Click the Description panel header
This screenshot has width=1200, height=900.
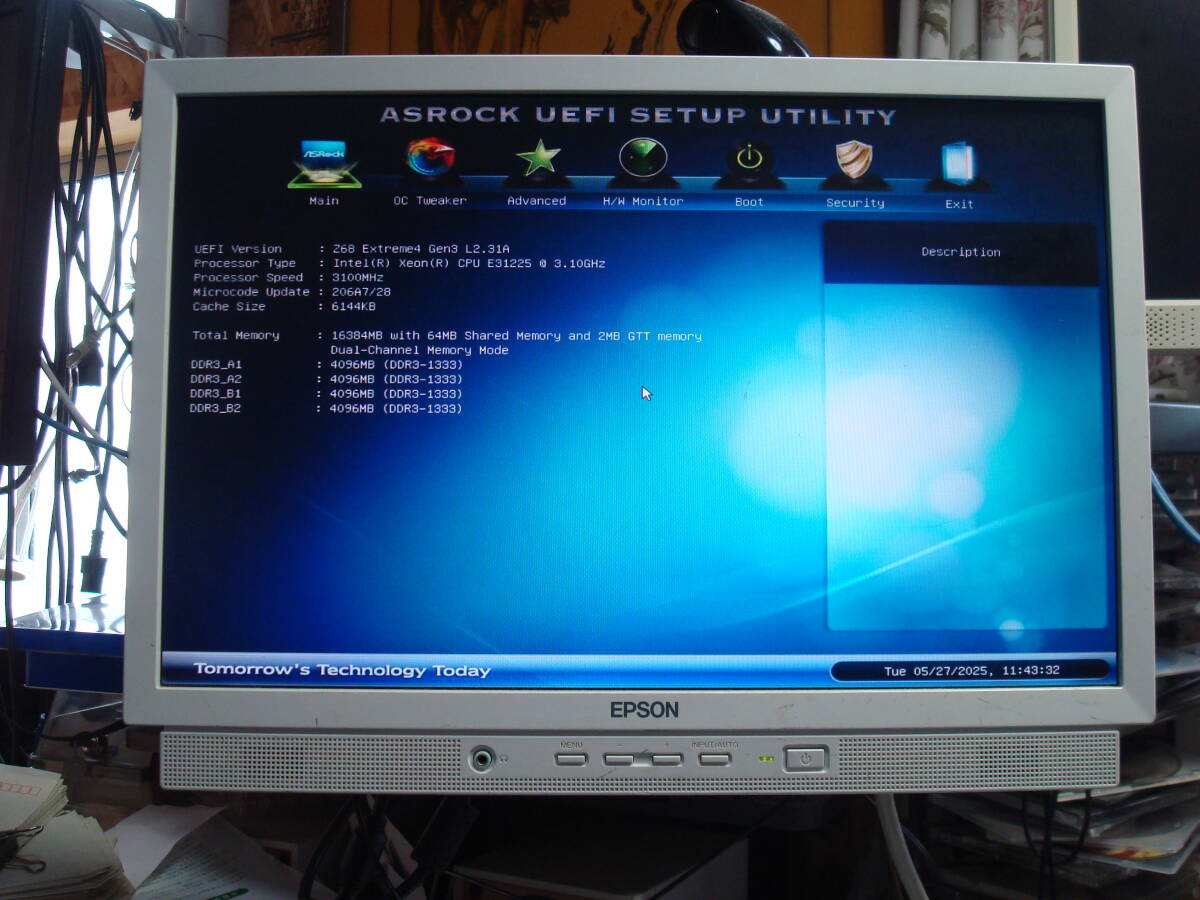click(961, 253)
